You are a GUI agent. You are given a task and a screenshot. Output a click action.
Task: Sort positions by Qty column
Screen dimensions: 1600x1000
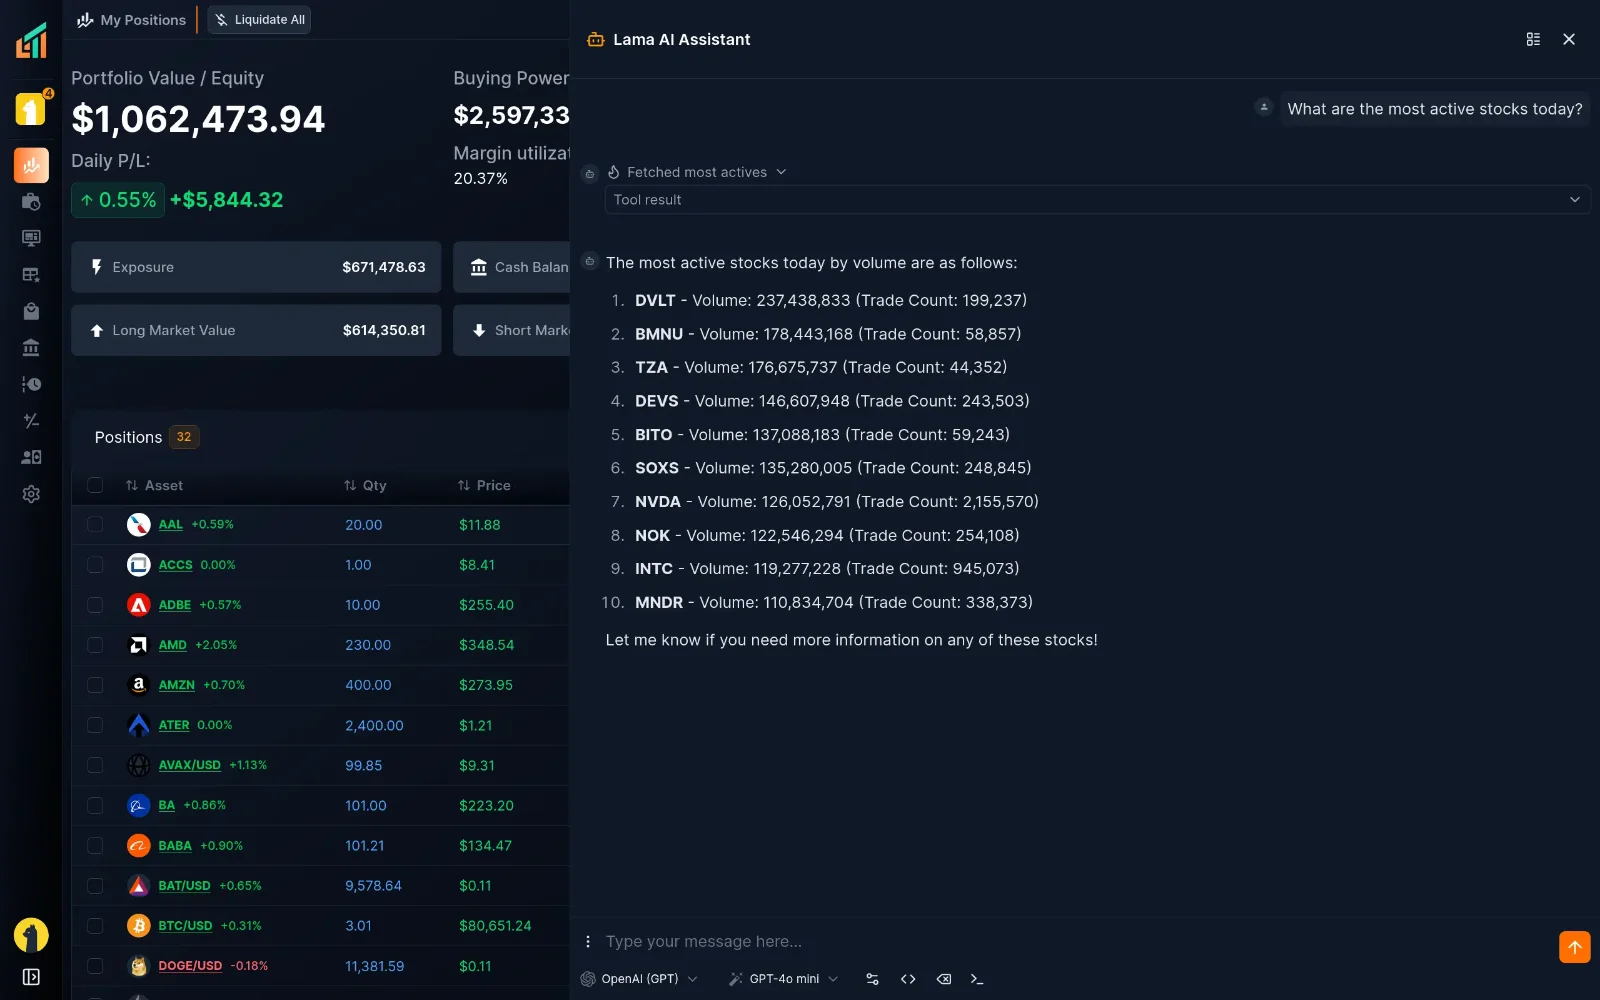pos(365,485)
